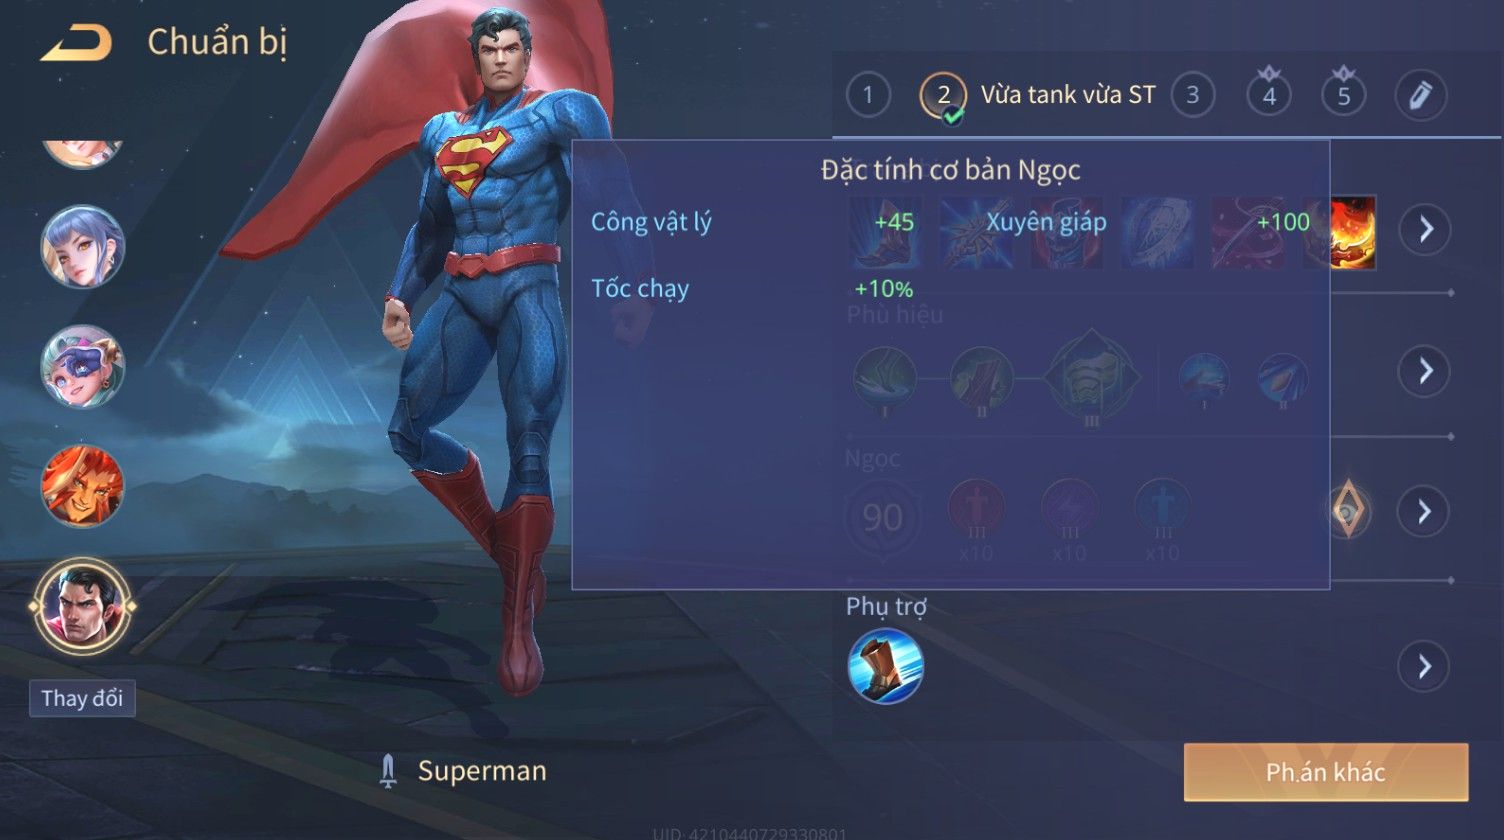The width and height of the screenshot is (1504, 840).
Task: Open the pencil edit preset icon
Action: (x=1421, y=96)
